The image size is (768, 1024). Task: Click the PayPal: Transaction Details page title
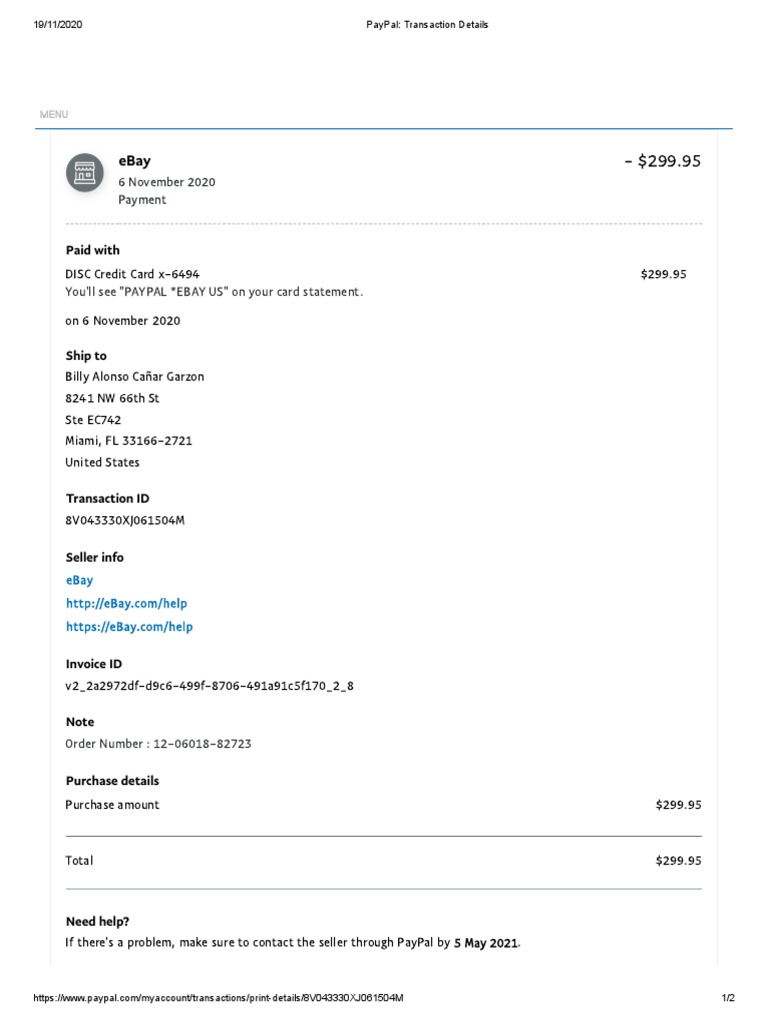(x=427, y=25)
